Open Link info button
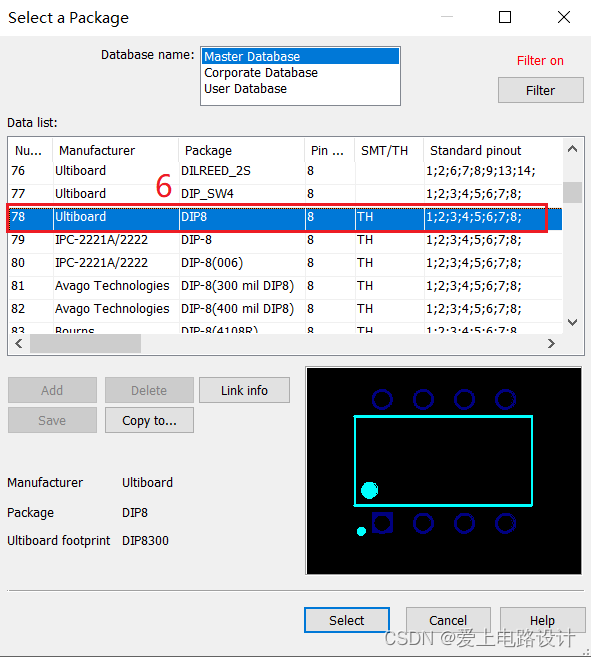Screen dimensions: 591x657 (x=244, y=390)
